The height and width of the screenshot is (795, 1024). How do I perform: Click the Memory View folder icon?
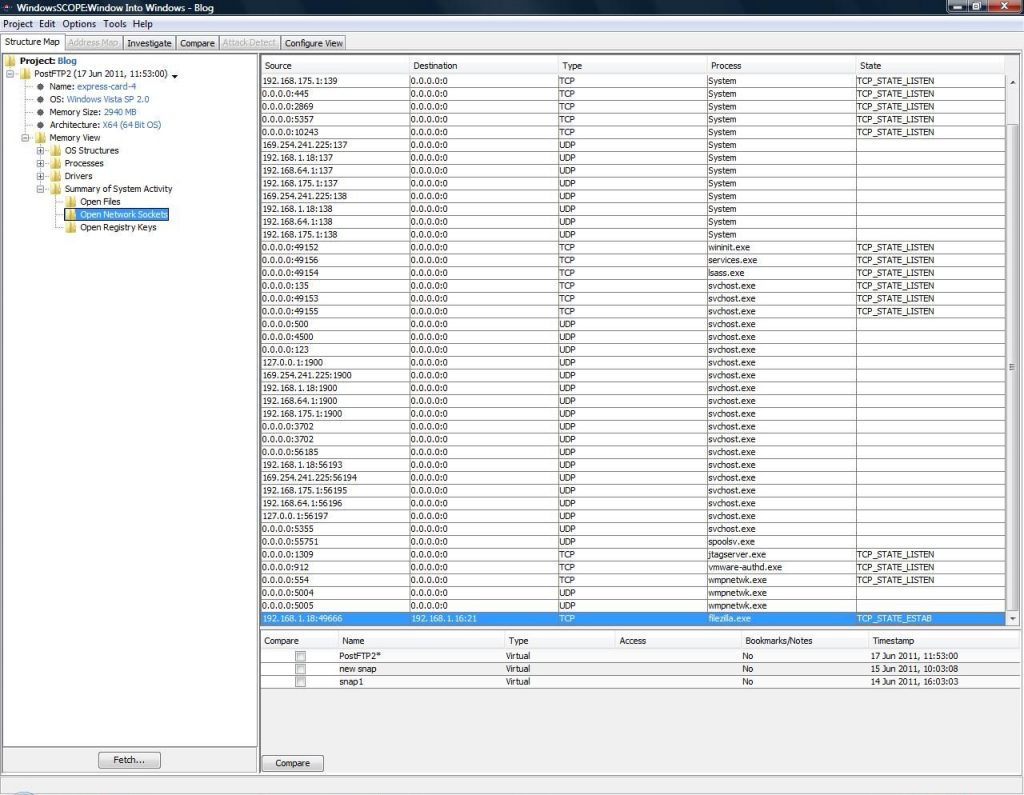click(40, 138)
